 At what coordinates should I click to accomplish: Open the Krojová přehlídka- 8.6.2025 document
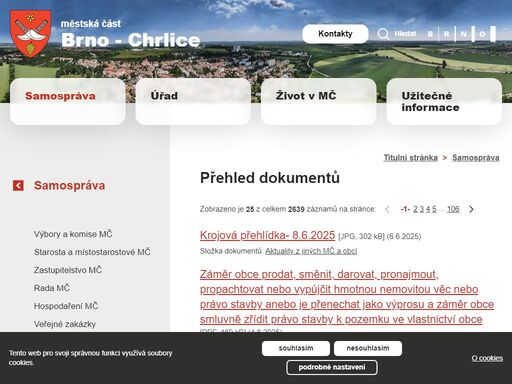coord(267,235)
